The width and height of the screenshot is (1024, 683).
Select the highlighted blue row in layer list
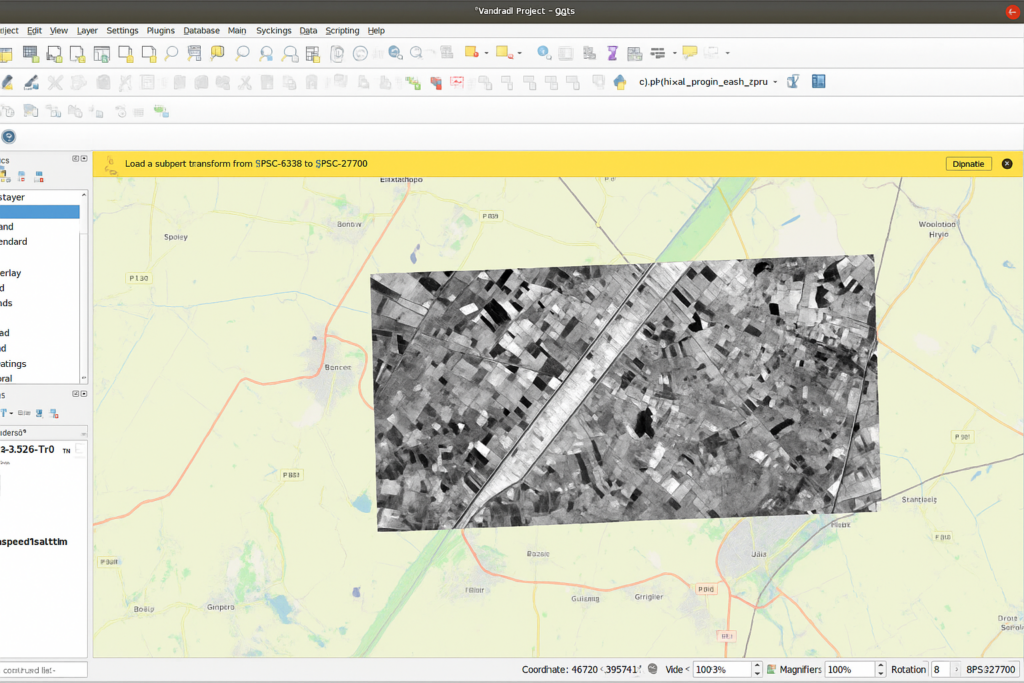point(39,212)
